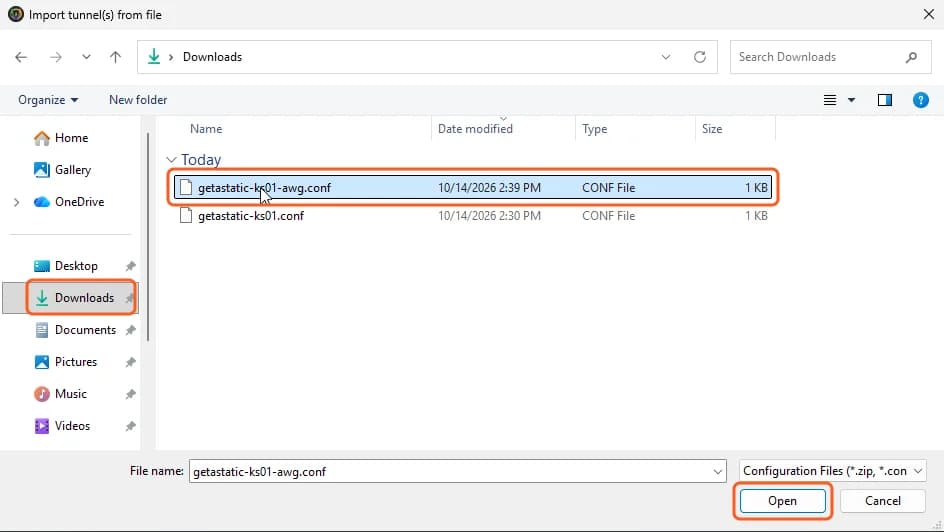Click 10/14/2026 2:30 PM date cell
Screen dimensions: 944x532
click(x=489, y=215)
